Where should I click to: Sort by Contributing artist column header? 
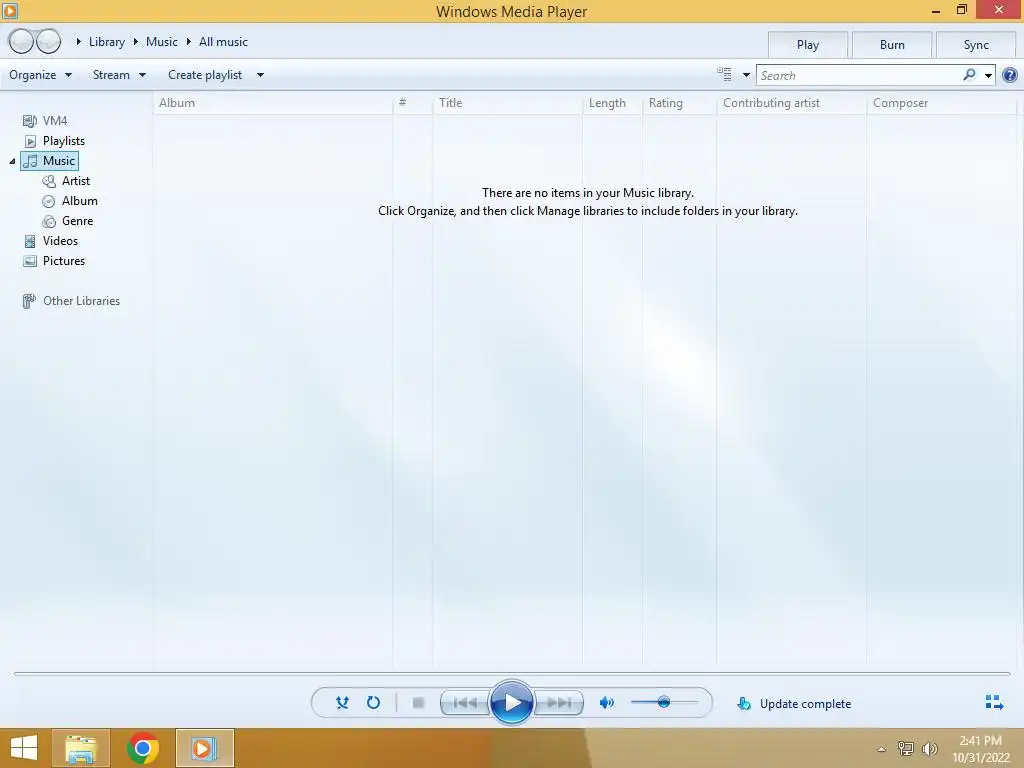pos(792,103)
